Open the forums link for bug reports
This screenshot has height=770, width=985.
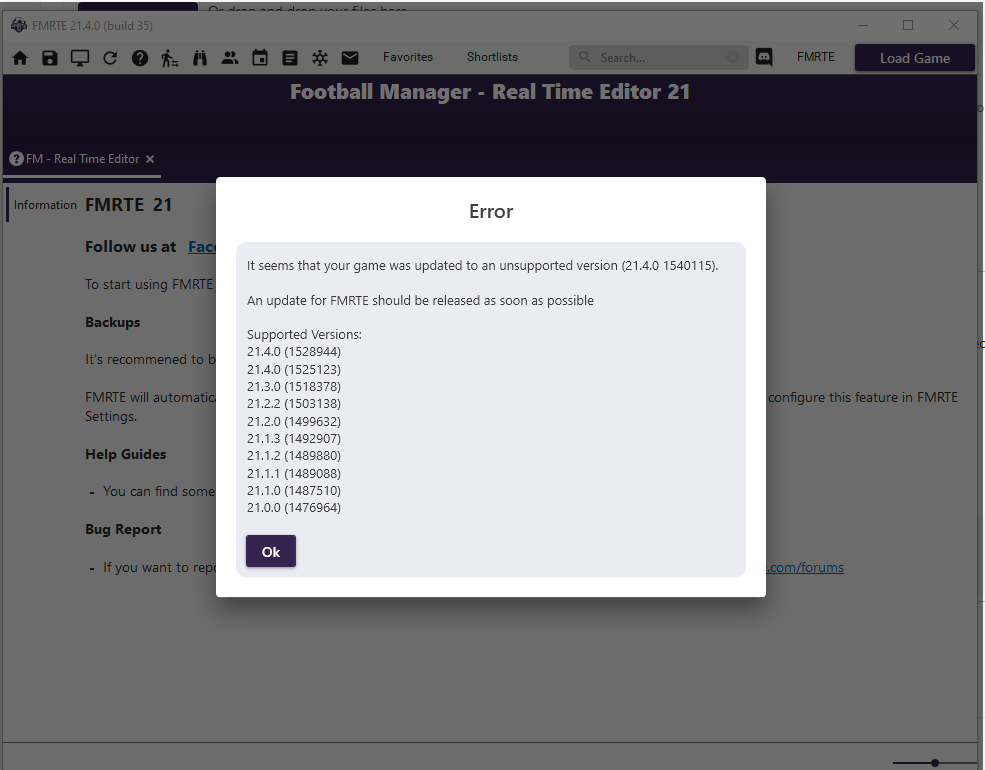point(805,567)
